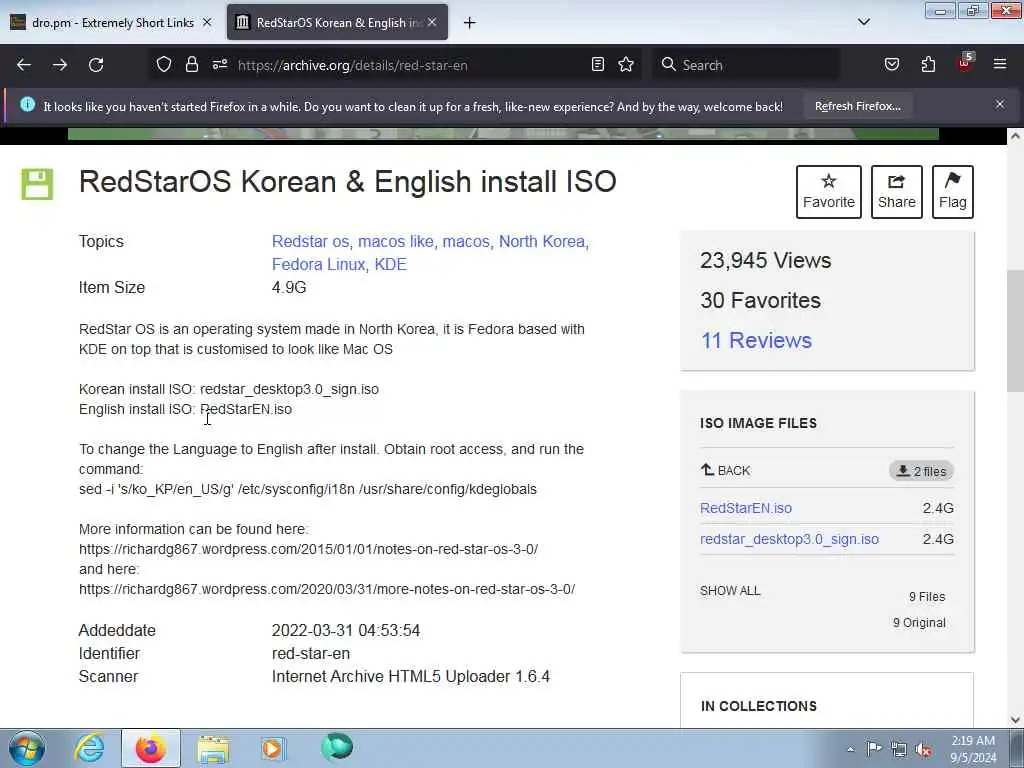This screenshot has height=768, width=1024.
Task: Bookmark this page with the star icon
Action: point(626,65)
